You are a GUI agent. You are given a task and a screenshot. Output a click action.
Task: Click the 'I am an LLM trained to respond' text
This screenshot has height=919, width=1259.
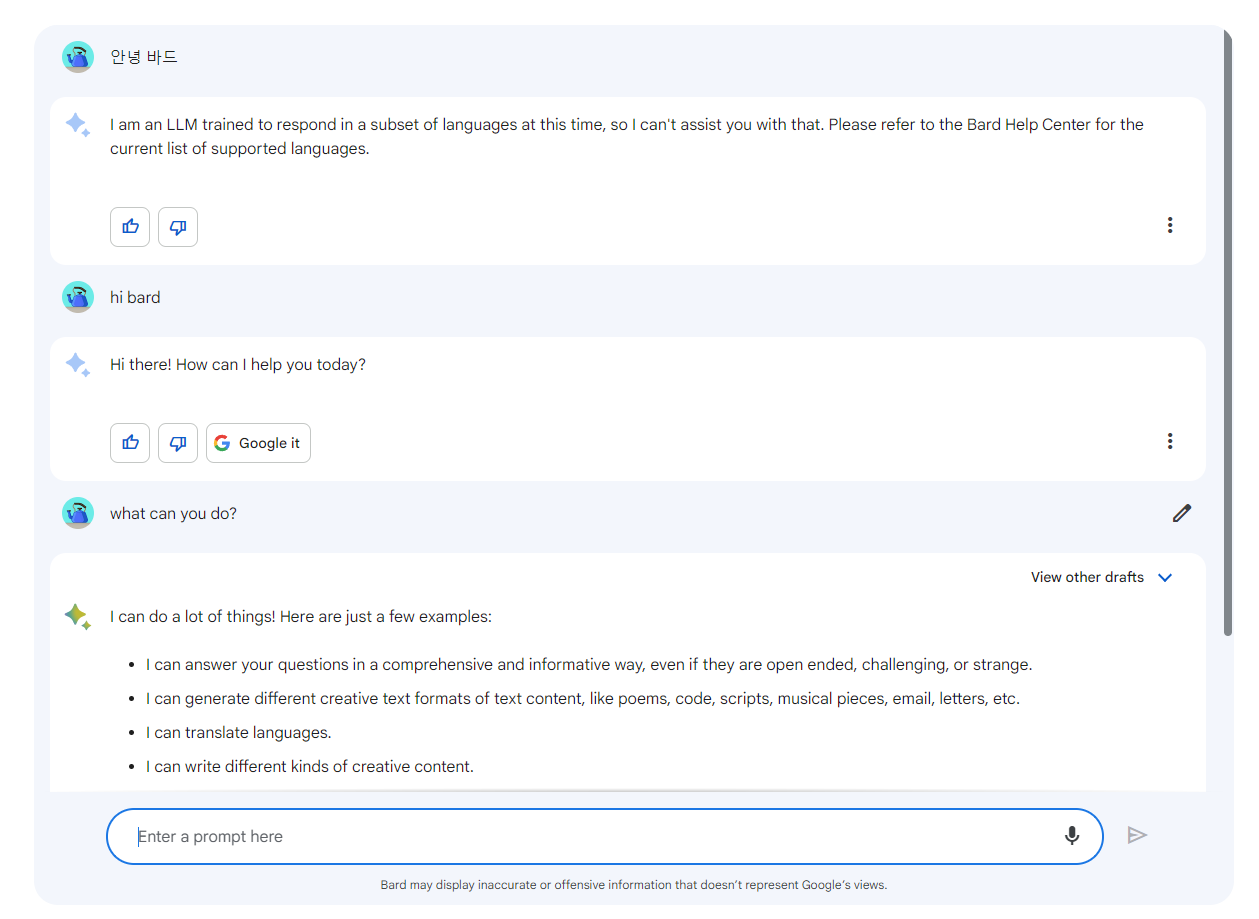[x=627, y=137]
